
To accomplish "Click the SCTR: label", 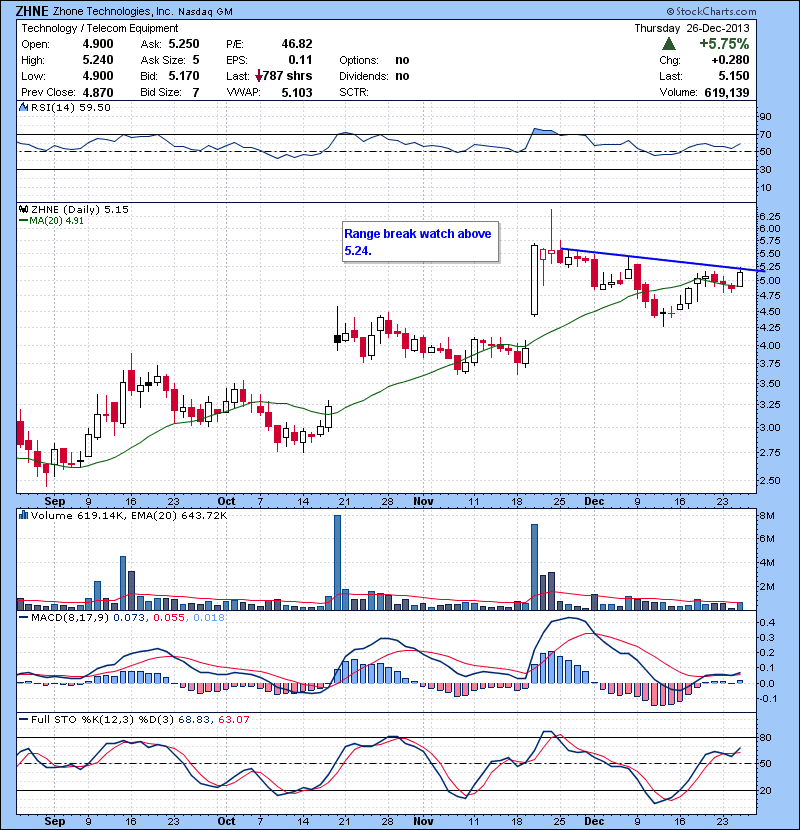I will [354, 93].
